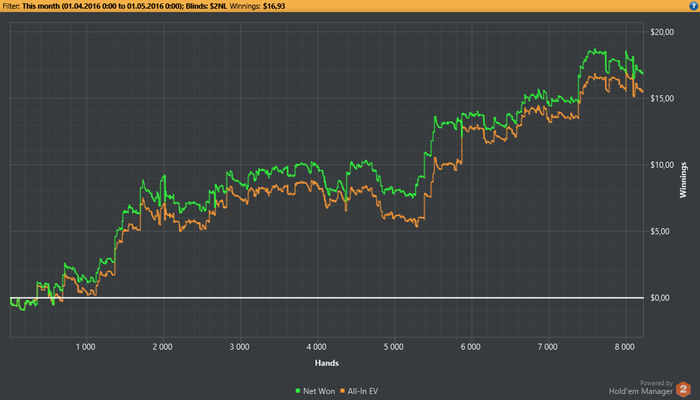Select the All-In EV legend label
This screenshot has width=700, height=400.
(362, 391)
